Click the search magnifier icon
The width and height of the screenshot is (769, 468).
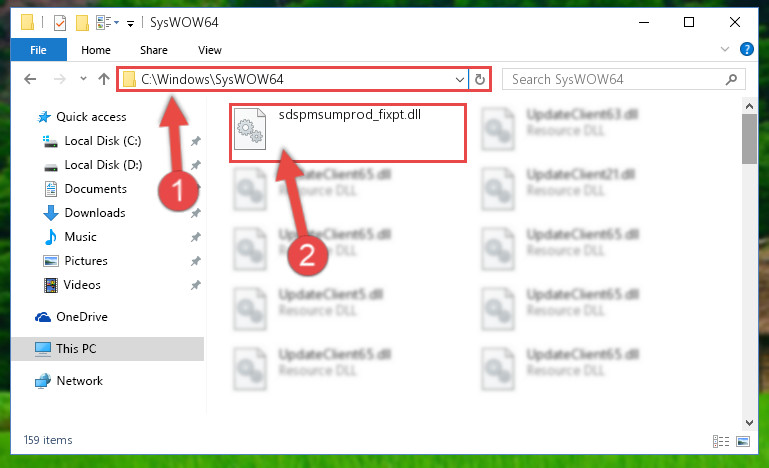[731, 79]
